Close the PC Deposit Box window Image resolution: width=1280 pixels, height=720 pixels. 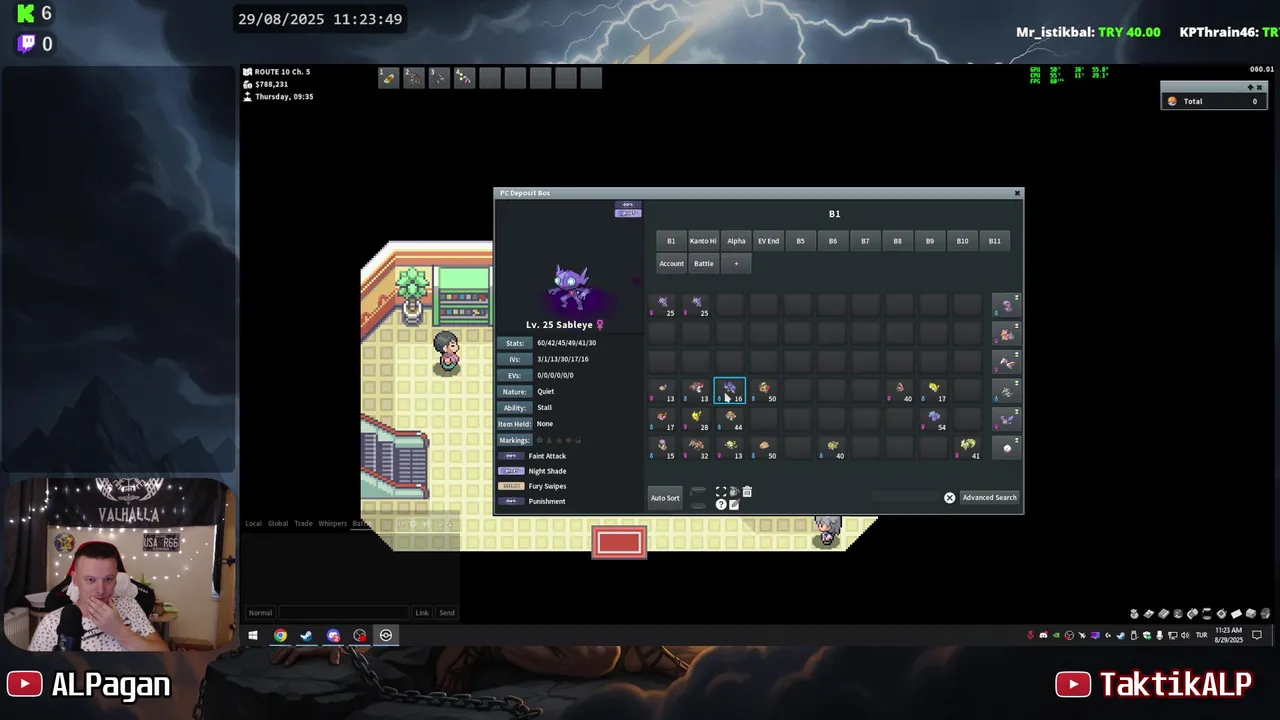[1017, 193]
